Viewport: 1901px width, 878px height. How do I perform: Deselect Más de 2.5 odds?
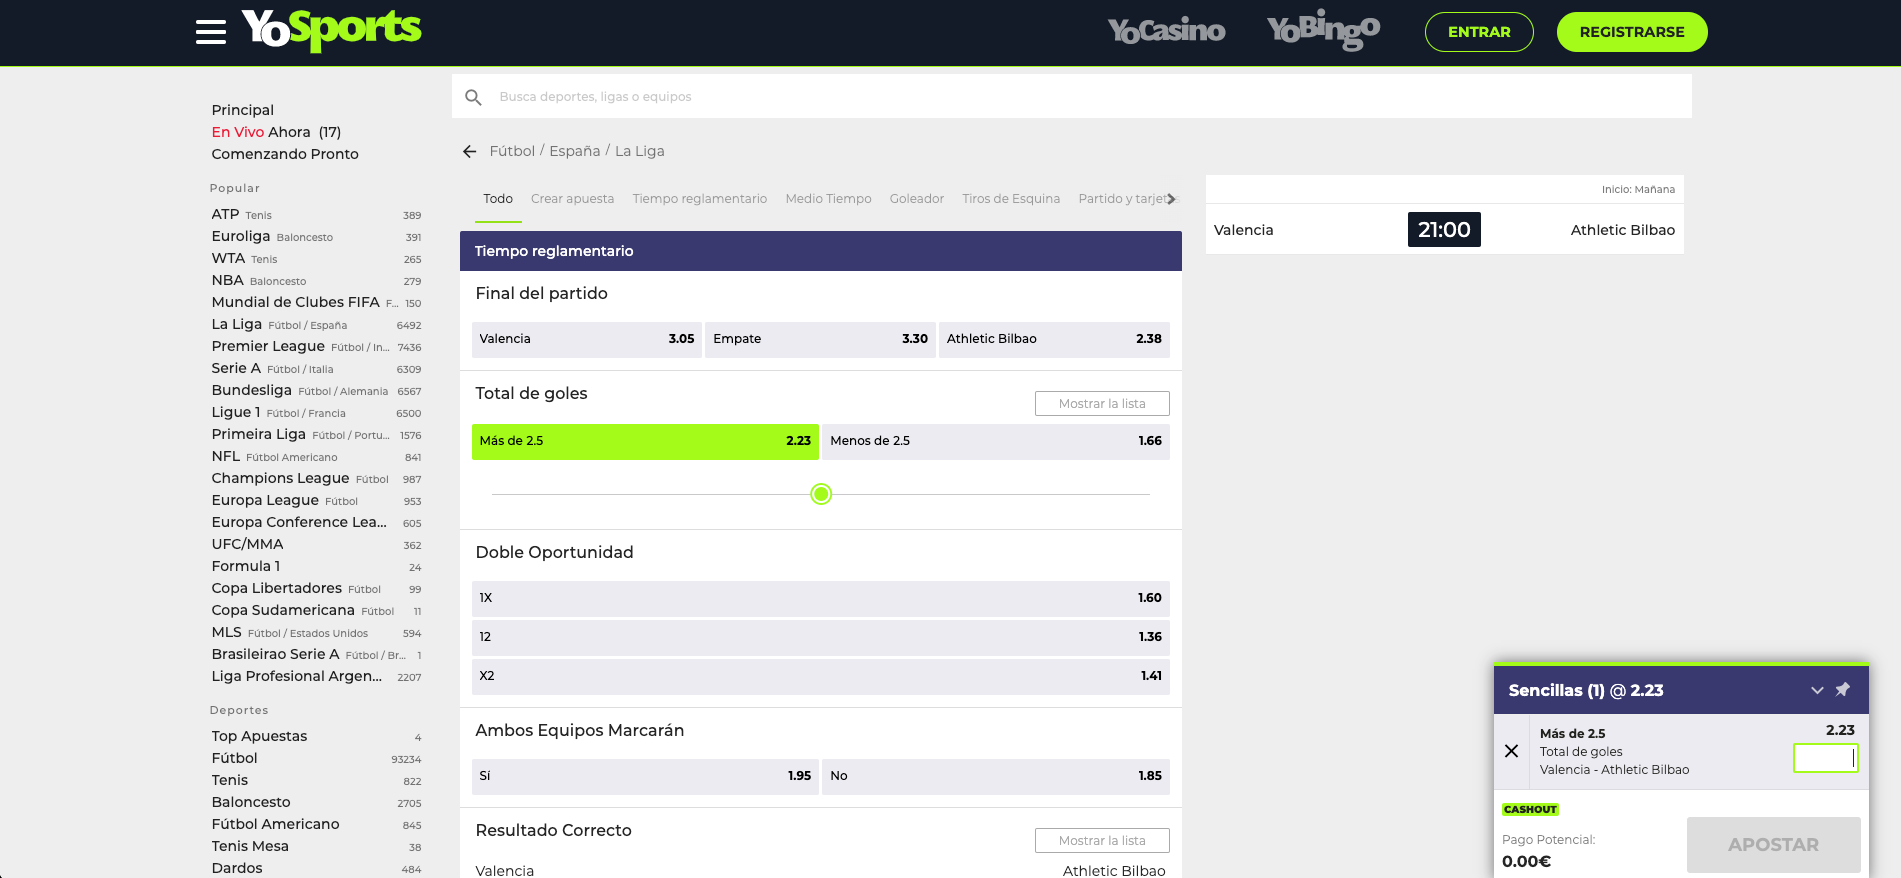coord(645,441)
